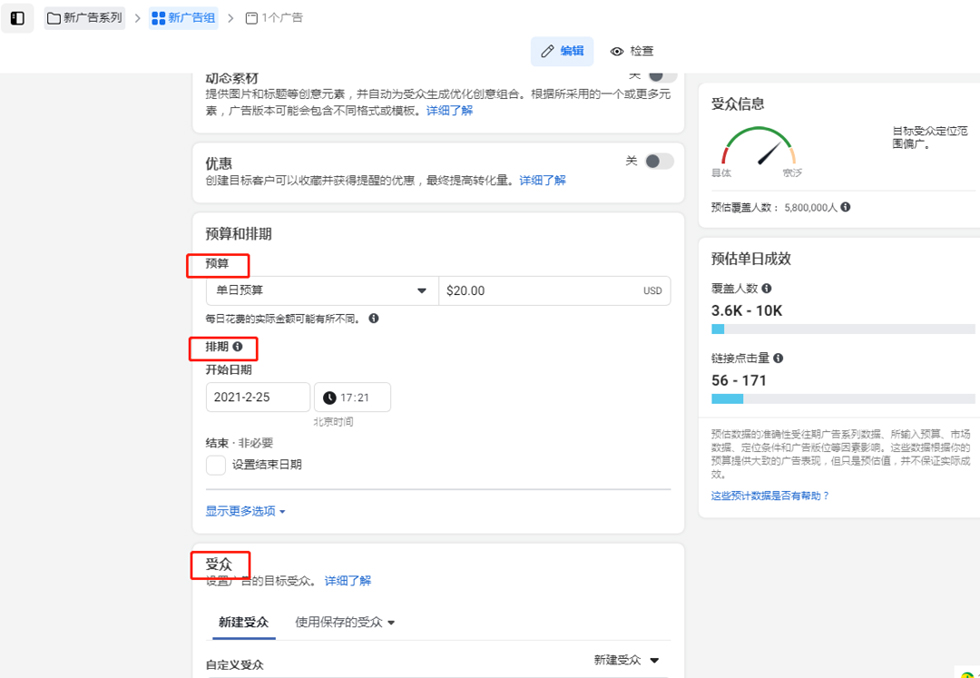Click the sidebar panel toggle icon

(17, 18)
